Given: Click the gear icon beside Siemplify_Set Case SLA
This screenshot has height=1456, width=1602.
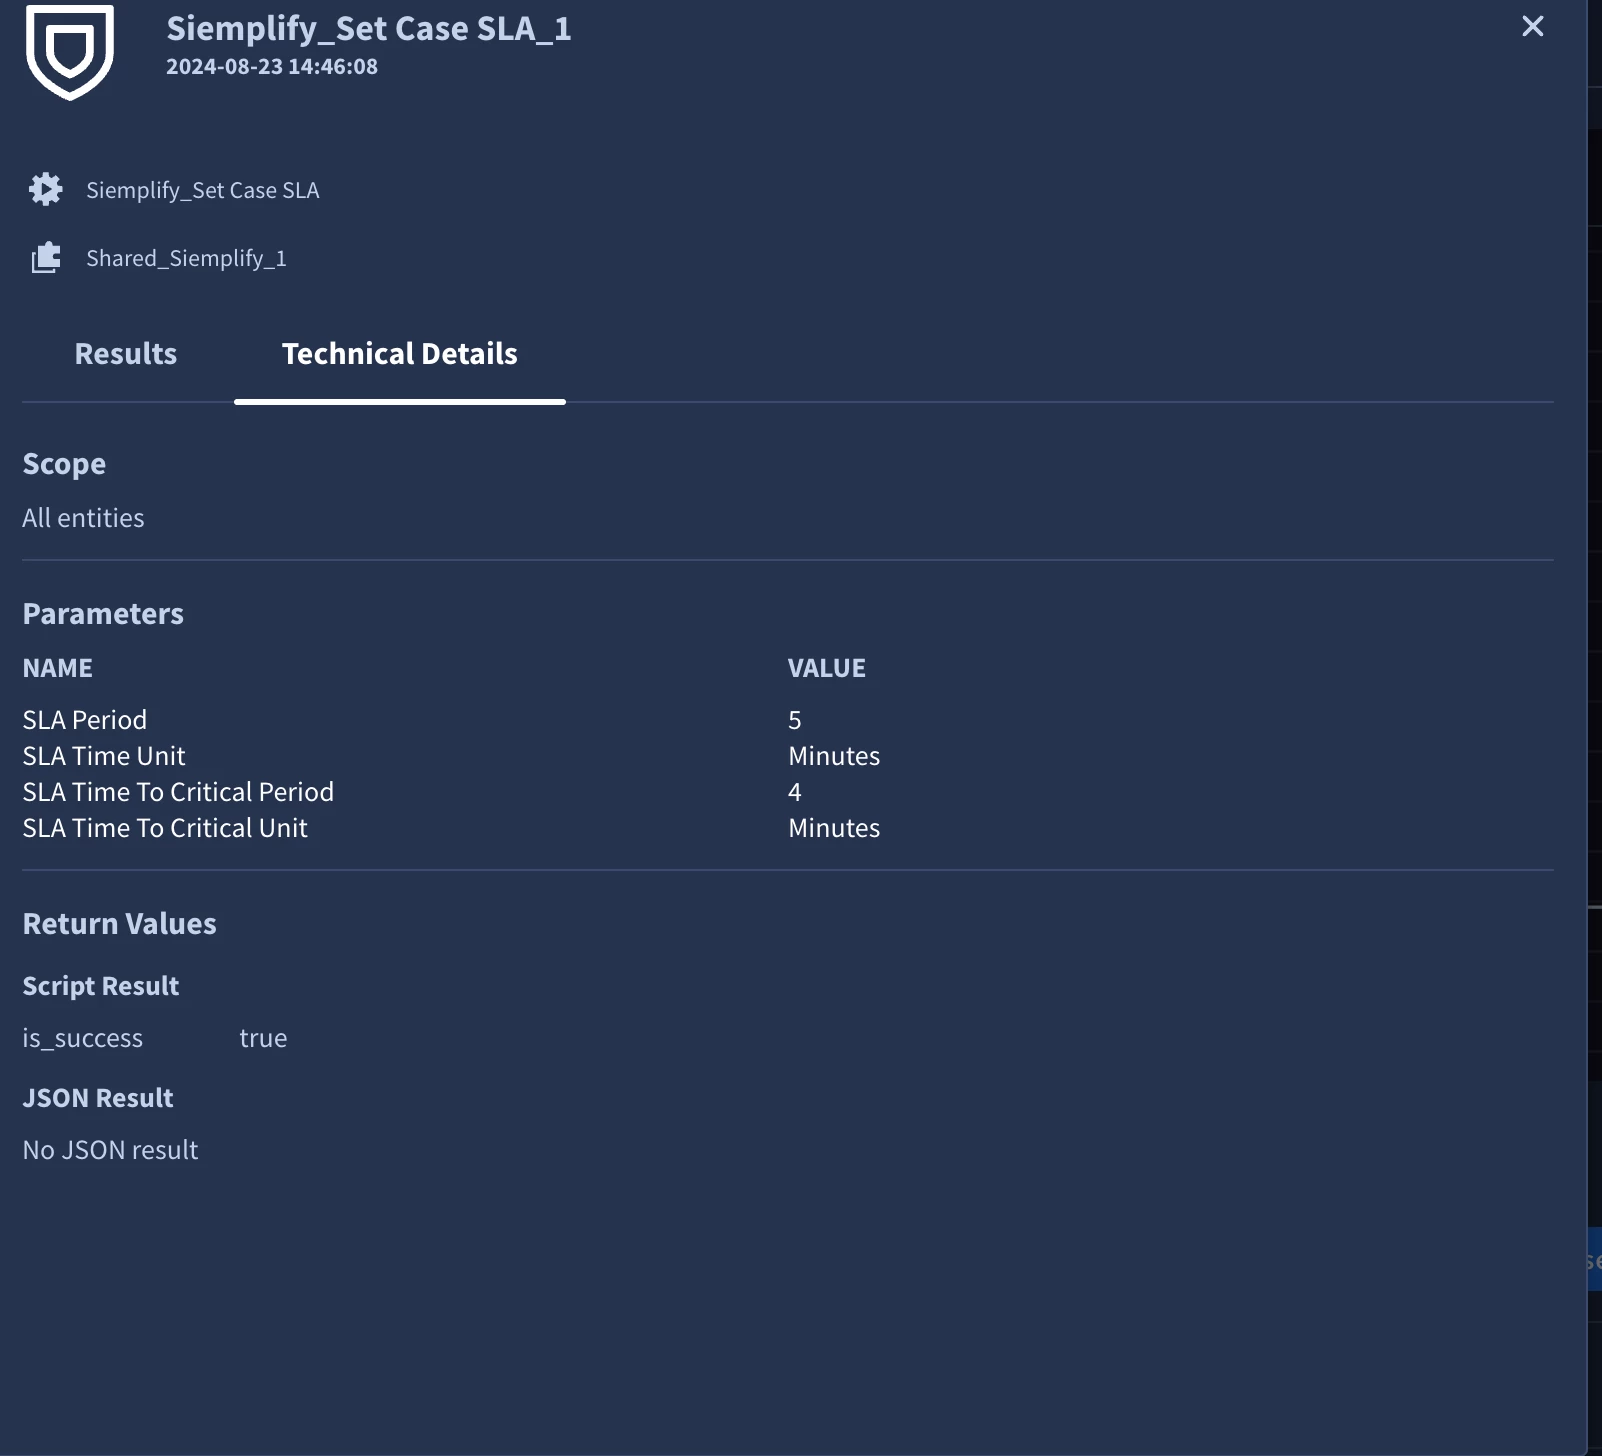Looking at the screenshot, I should [x=45, y=189].
